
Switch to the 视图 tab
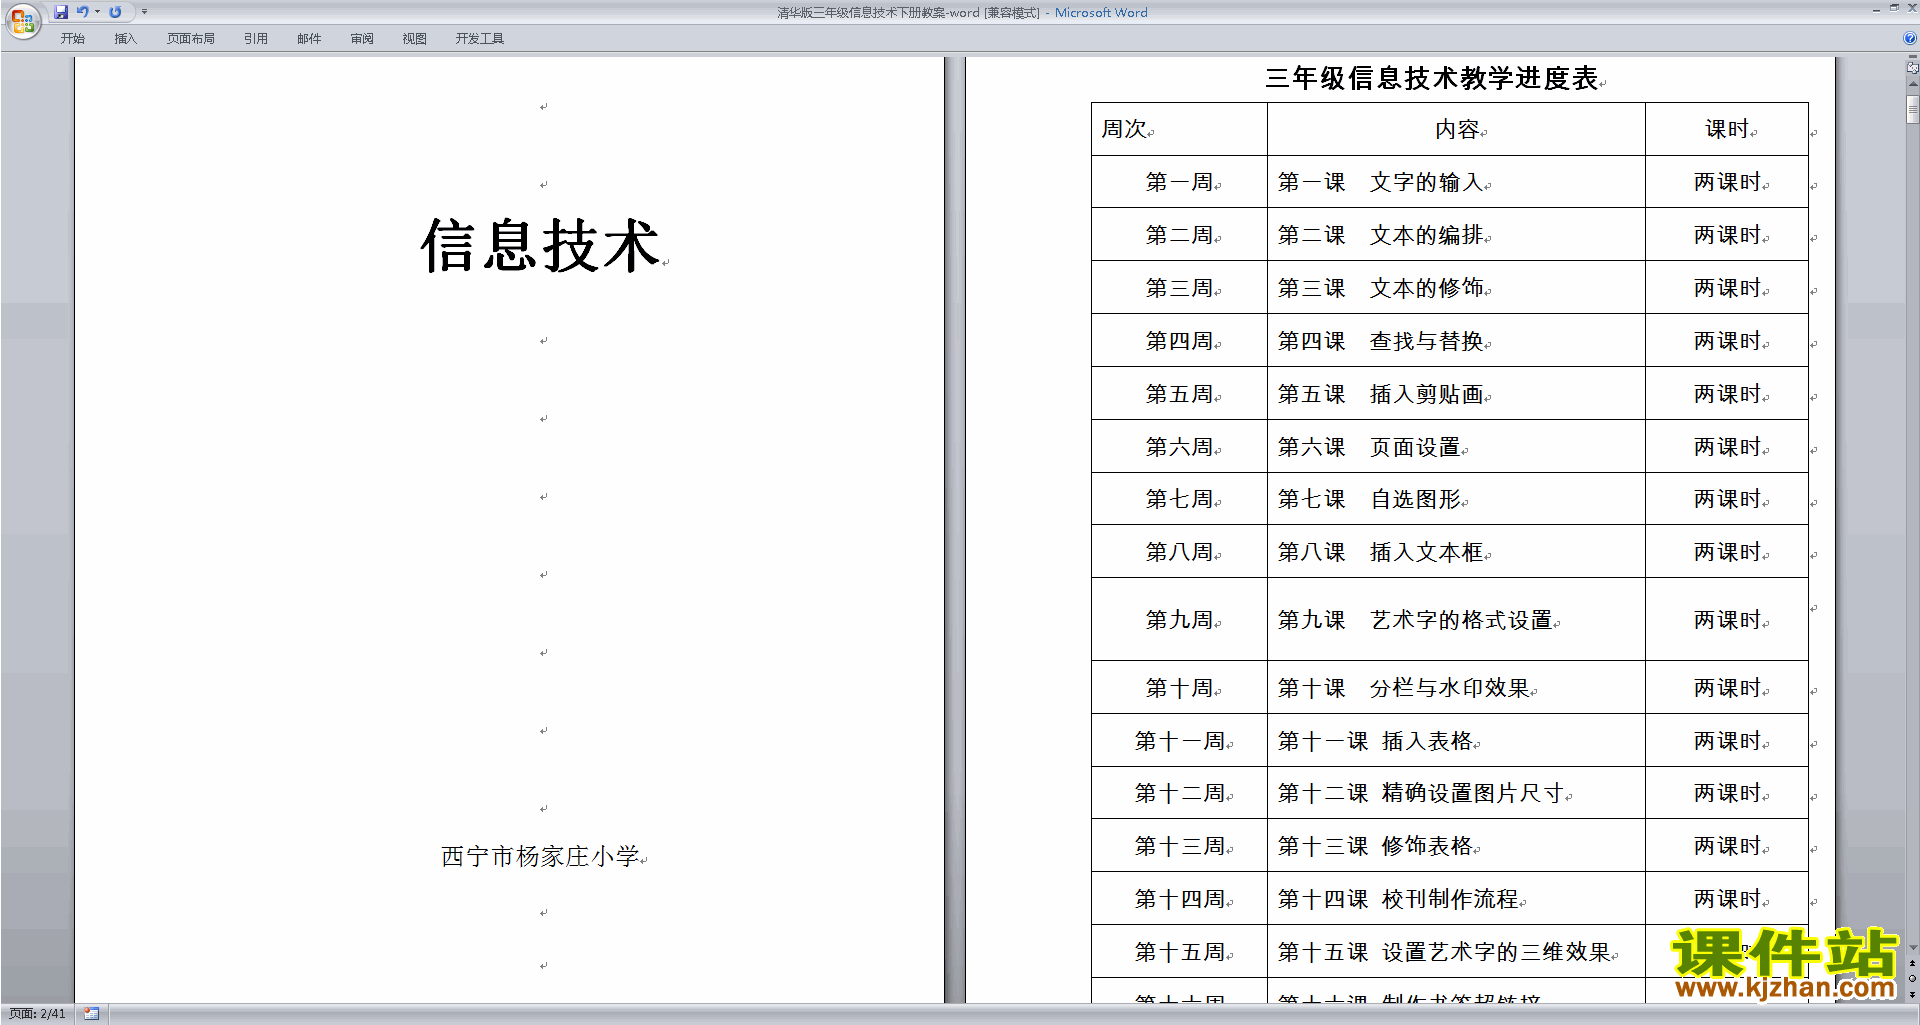(x=414, y=39)
